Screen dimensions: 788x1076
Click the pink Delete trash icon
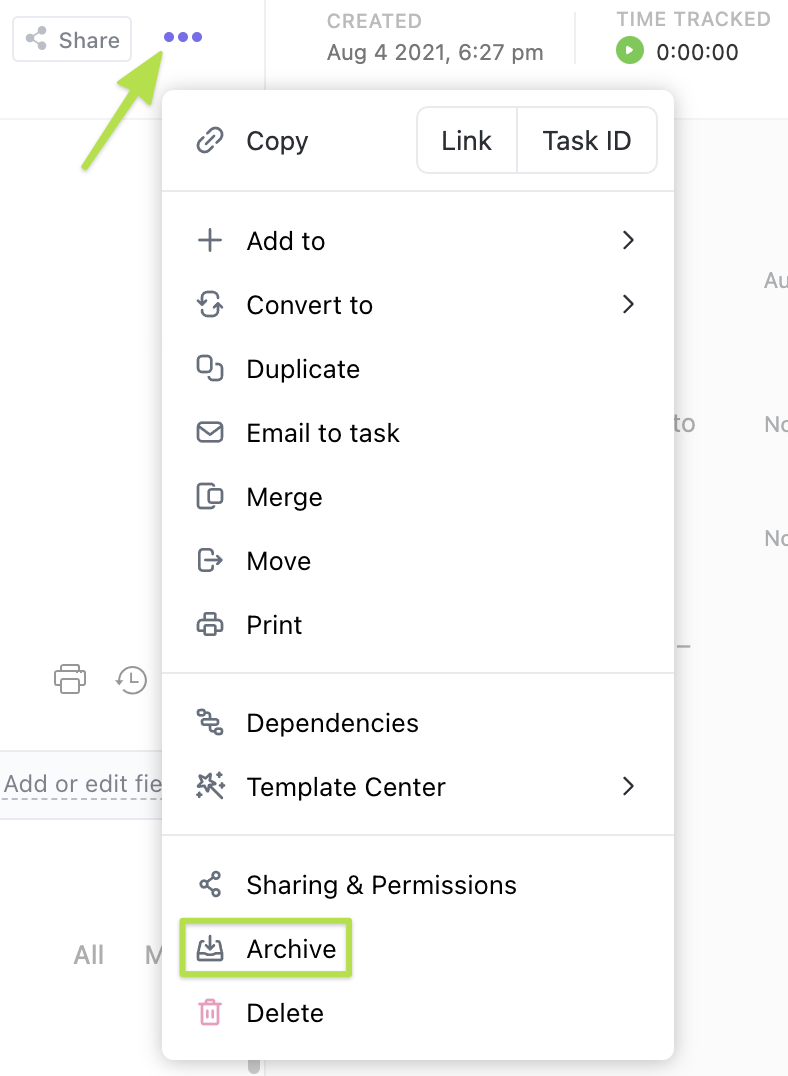[210, 1013]
